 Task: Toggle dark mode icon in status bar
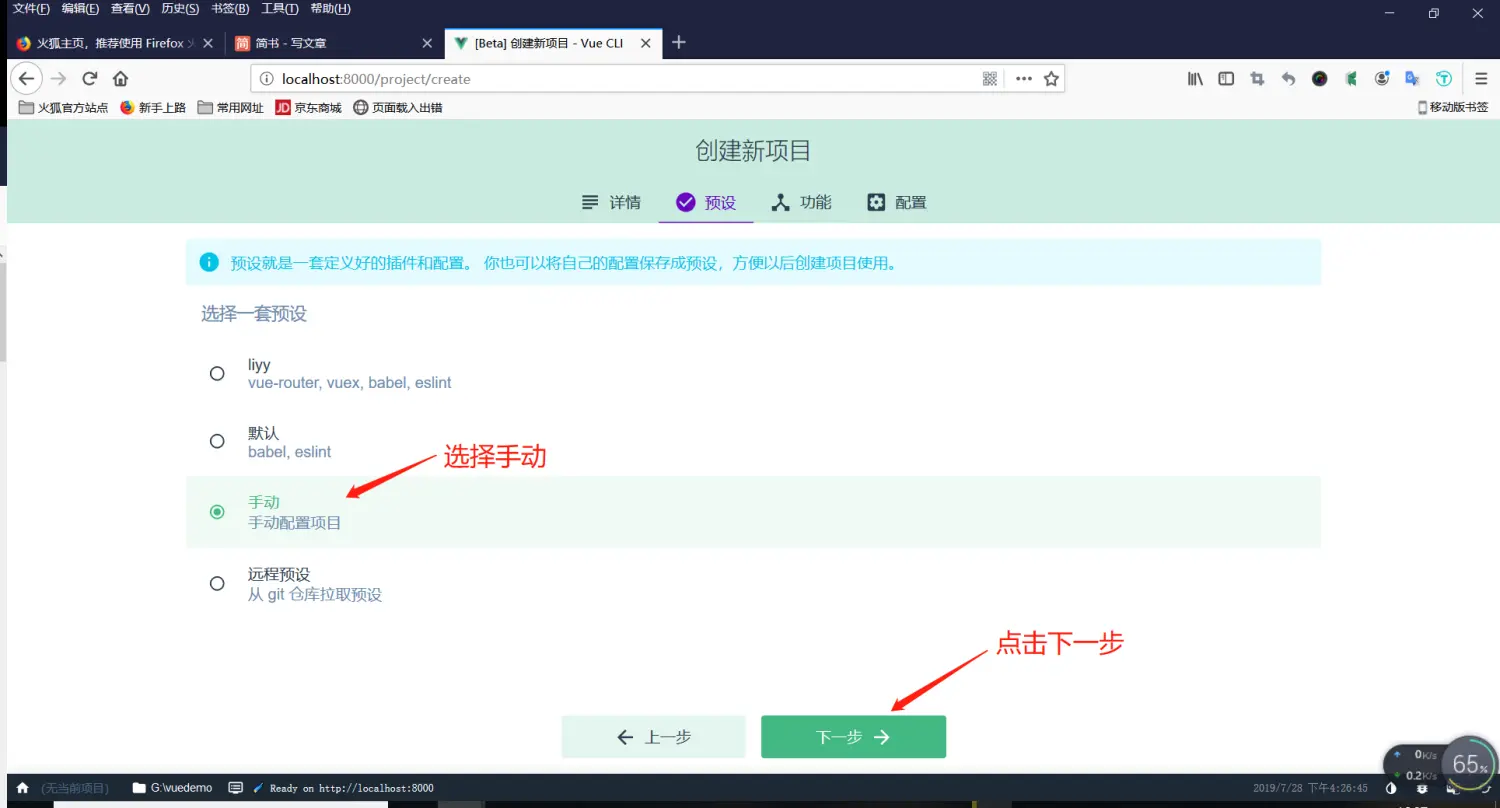point(1391,788)
